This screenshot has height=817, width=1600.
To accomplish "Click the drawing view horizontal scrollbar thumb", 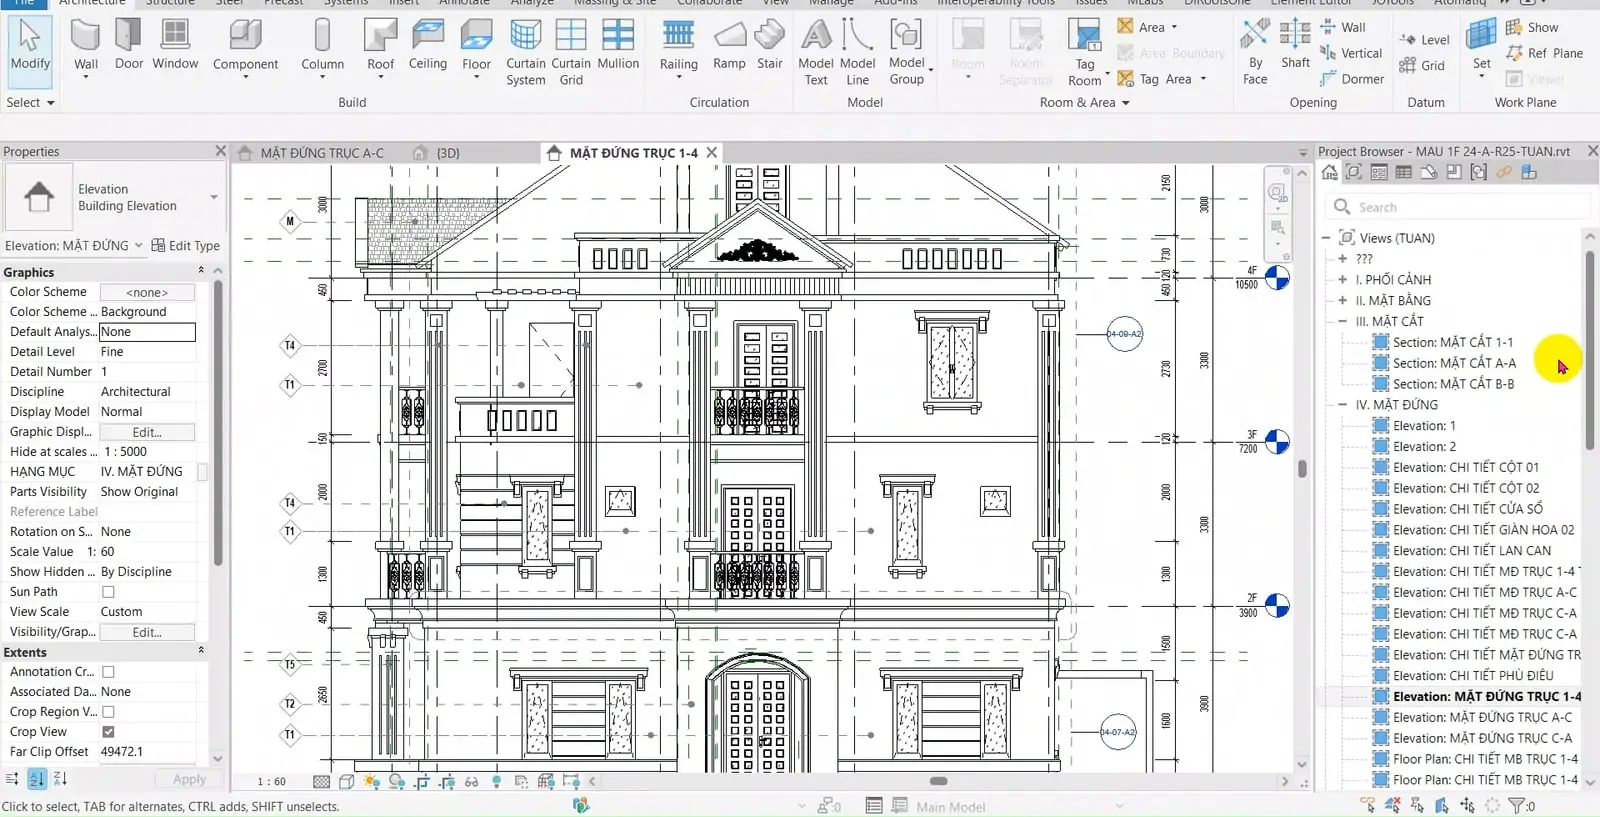I will pos(938,781).
